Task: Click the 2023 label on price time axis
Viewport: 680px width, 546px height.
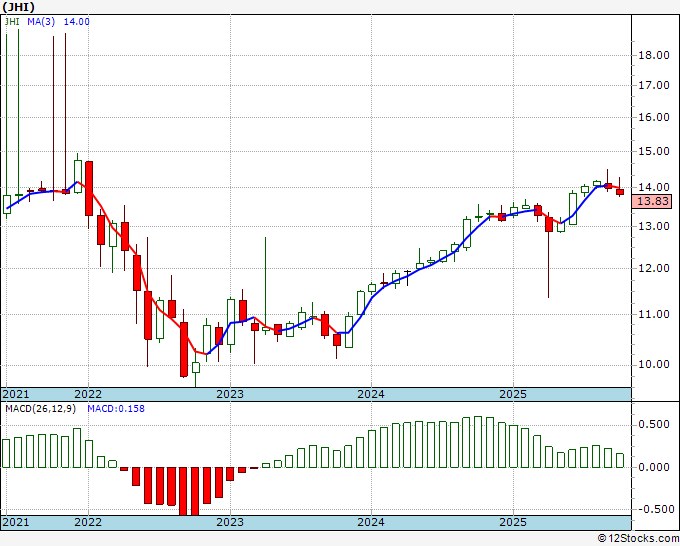Action: coord(230,394)
